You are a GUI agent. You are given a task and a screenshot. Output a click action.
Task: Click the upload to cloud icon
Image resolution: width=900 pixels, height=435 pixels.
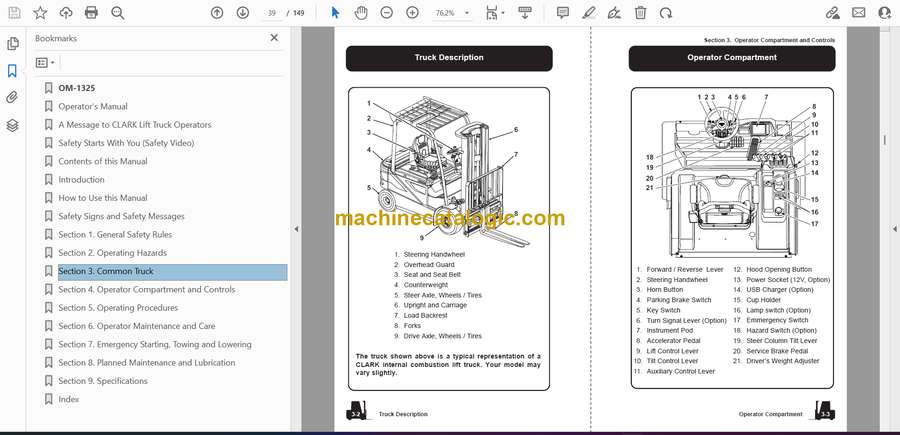click(x=66, y=13)
